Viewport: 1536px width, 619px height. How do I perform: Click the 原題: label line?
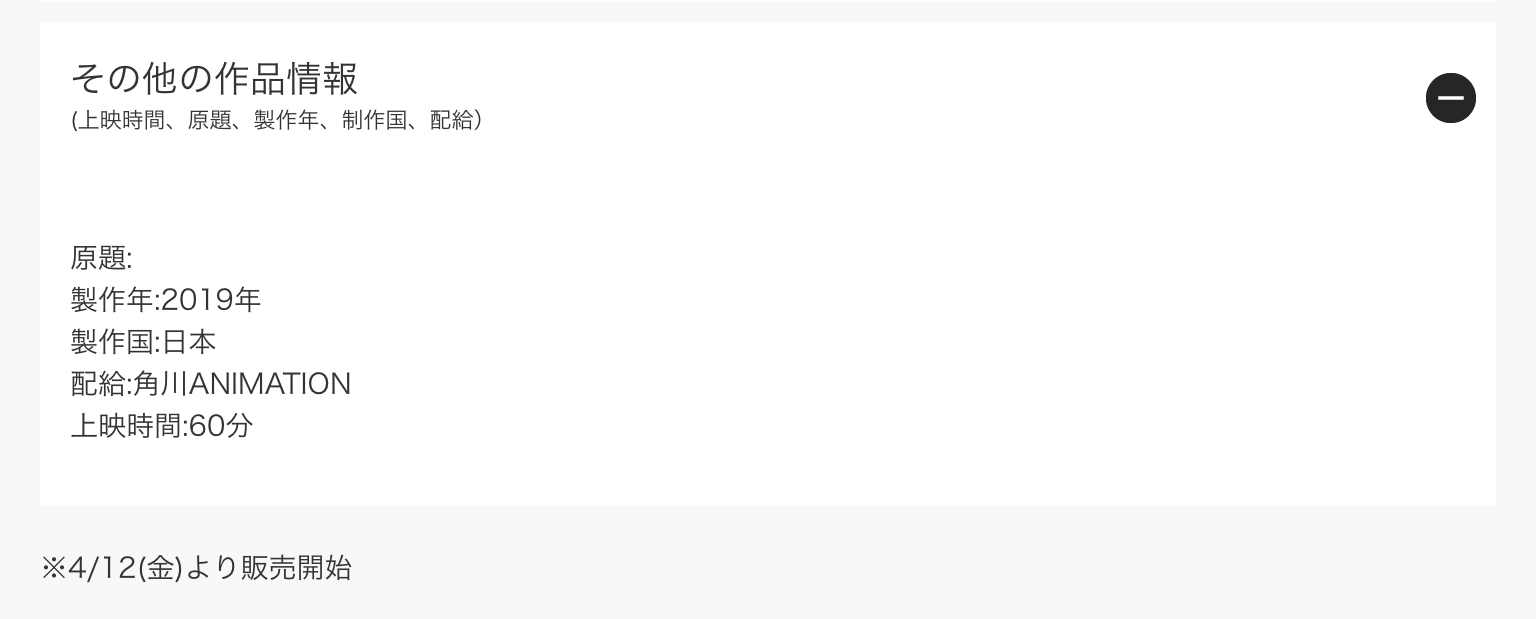pos(101,258)
